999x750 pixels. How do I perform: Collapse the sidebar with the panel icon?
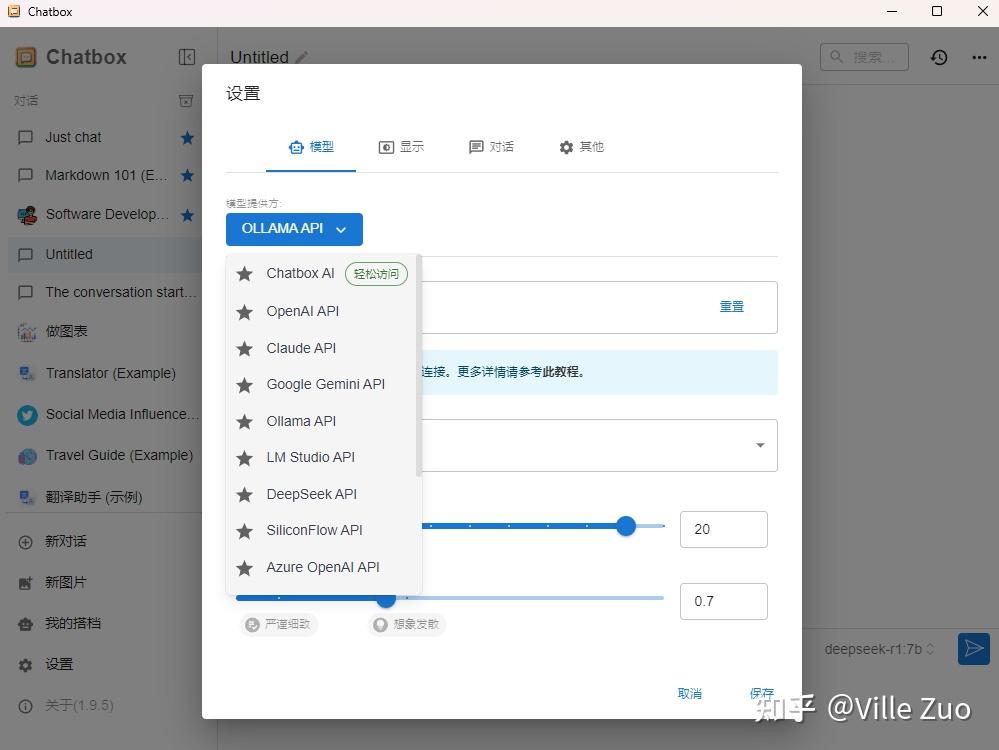[x=187, y=57]
